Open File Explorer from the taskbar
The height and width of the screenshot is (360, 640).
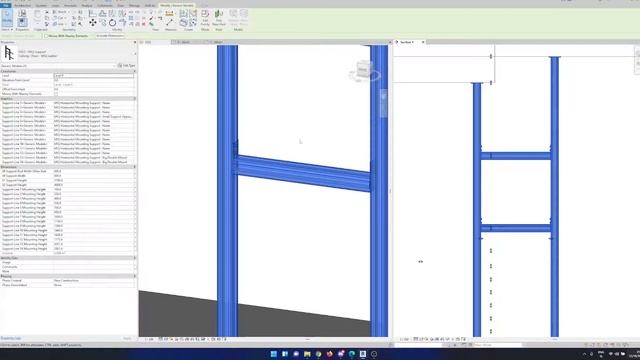tap(307, 354)
